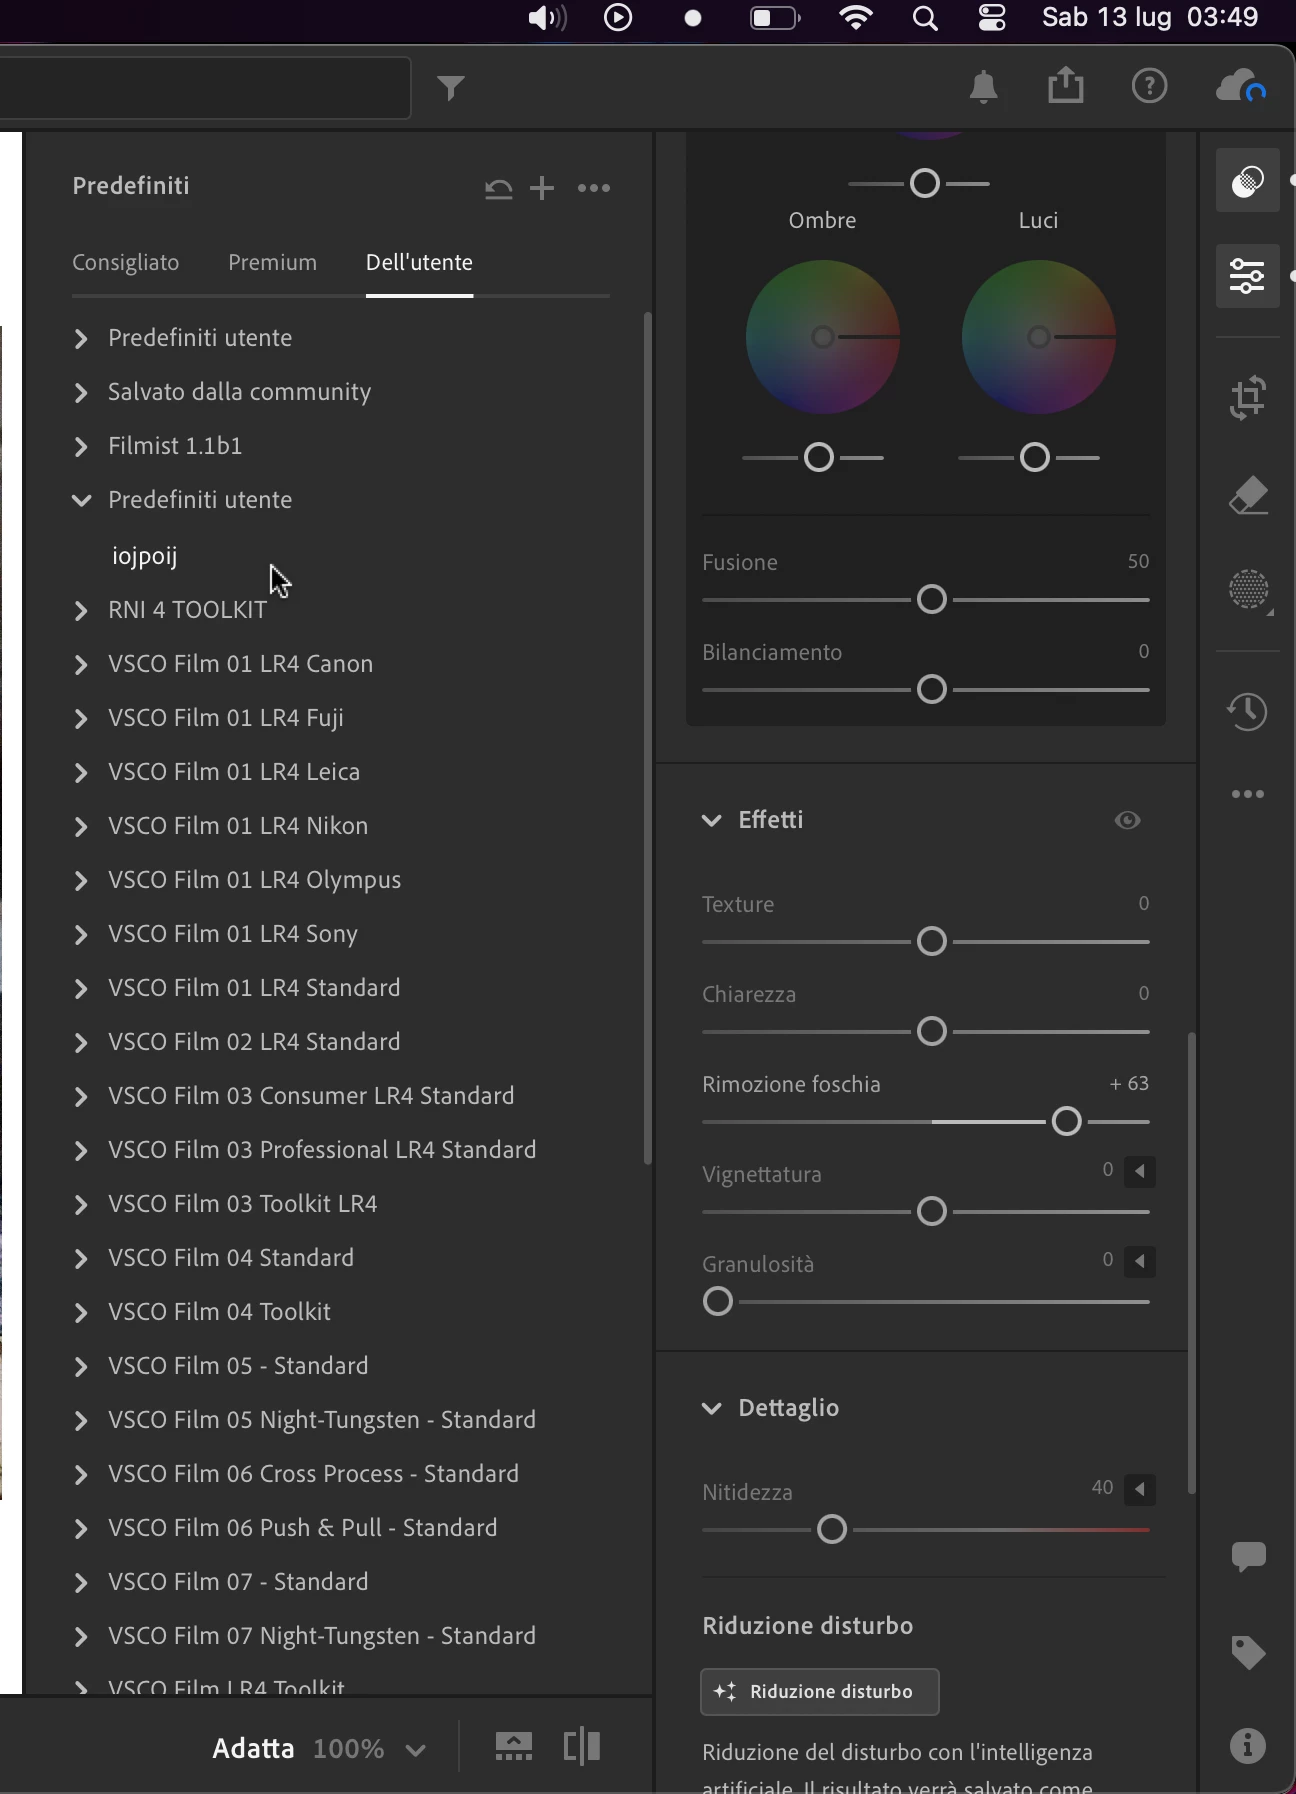Select the Healing eraser tool
Screen dimensions: 1296x1794
tap(1248, 496)
